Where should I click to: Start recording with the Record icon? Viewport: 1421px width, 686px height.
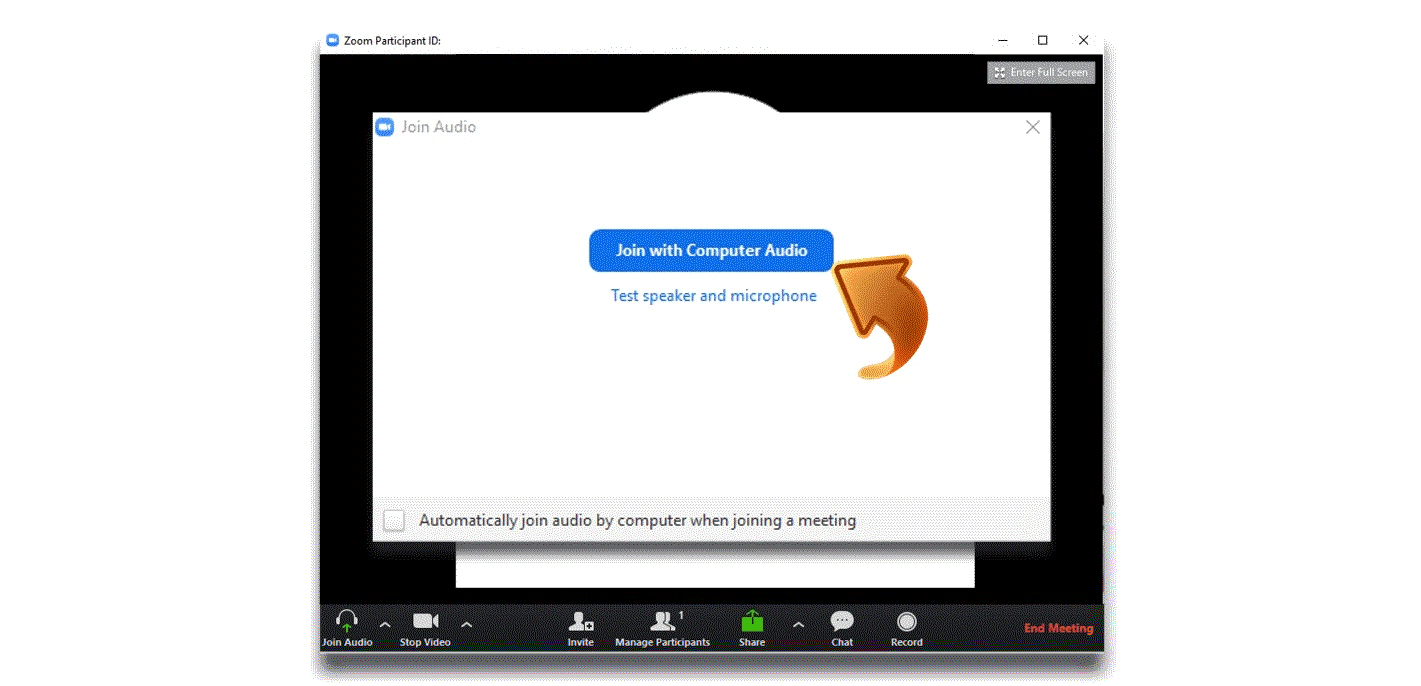pyautogui.click(x=906, y=622)
